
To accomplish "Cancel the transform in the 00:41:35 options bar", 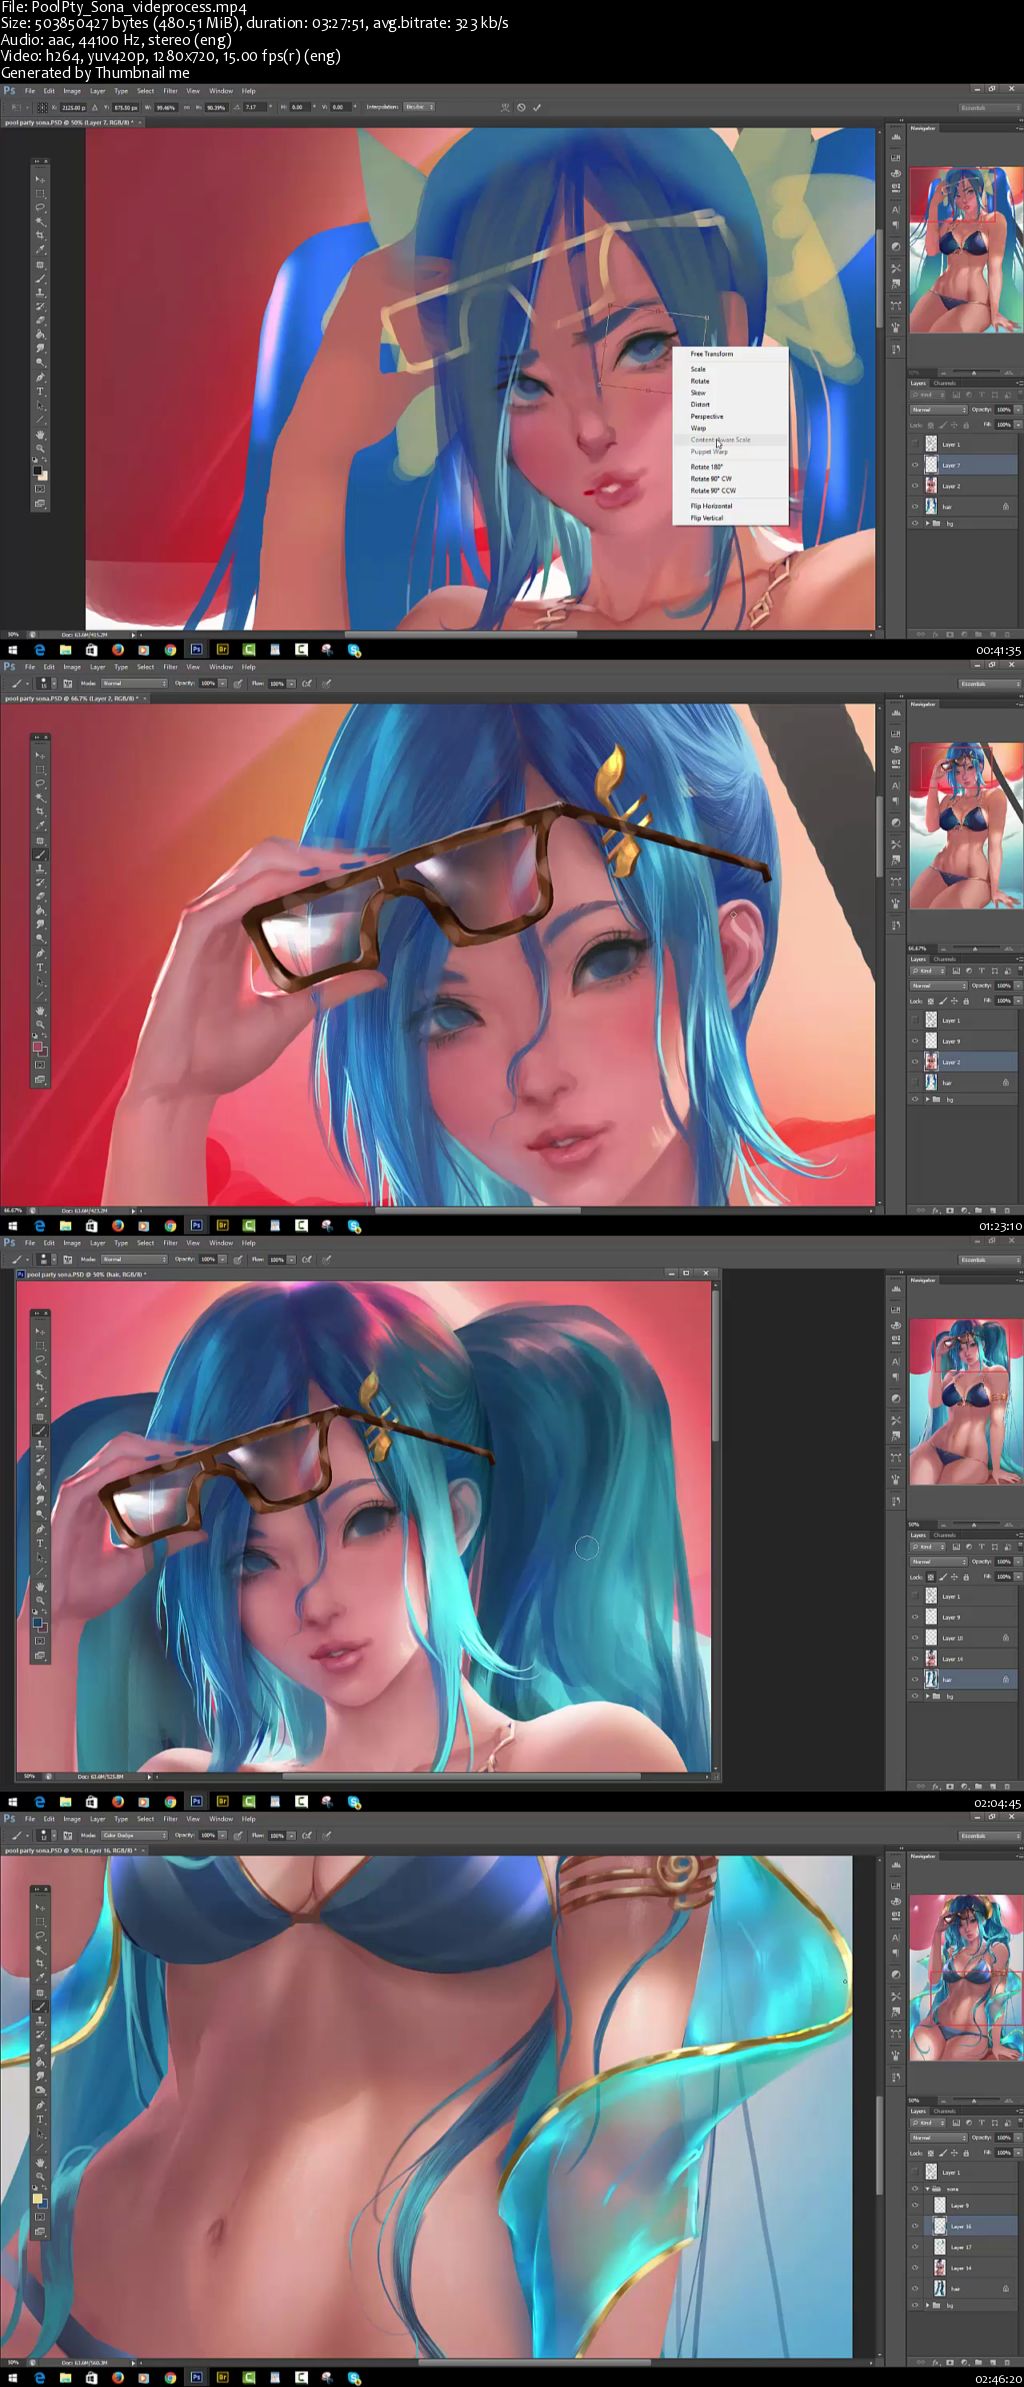I will [x=521, y=107].
